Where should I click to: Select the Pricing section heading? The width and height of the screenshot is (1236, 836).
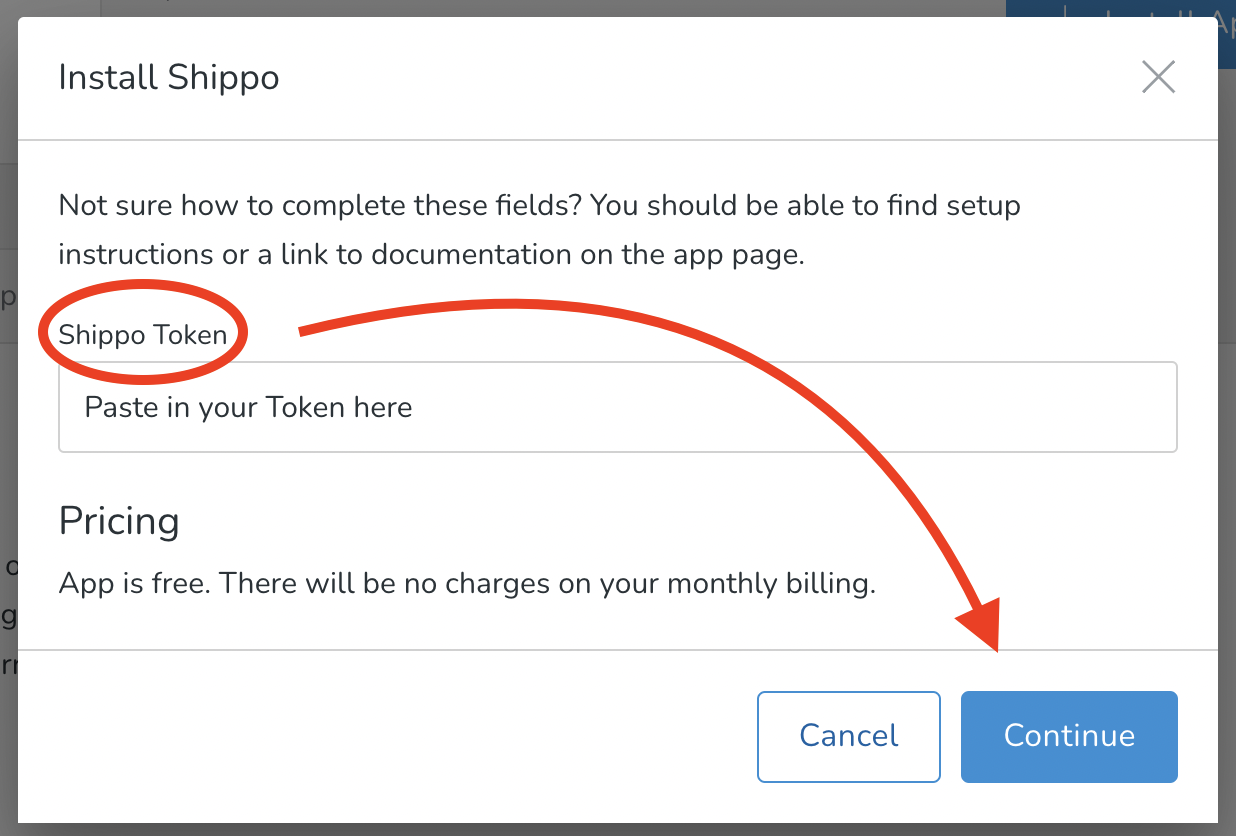119,521
